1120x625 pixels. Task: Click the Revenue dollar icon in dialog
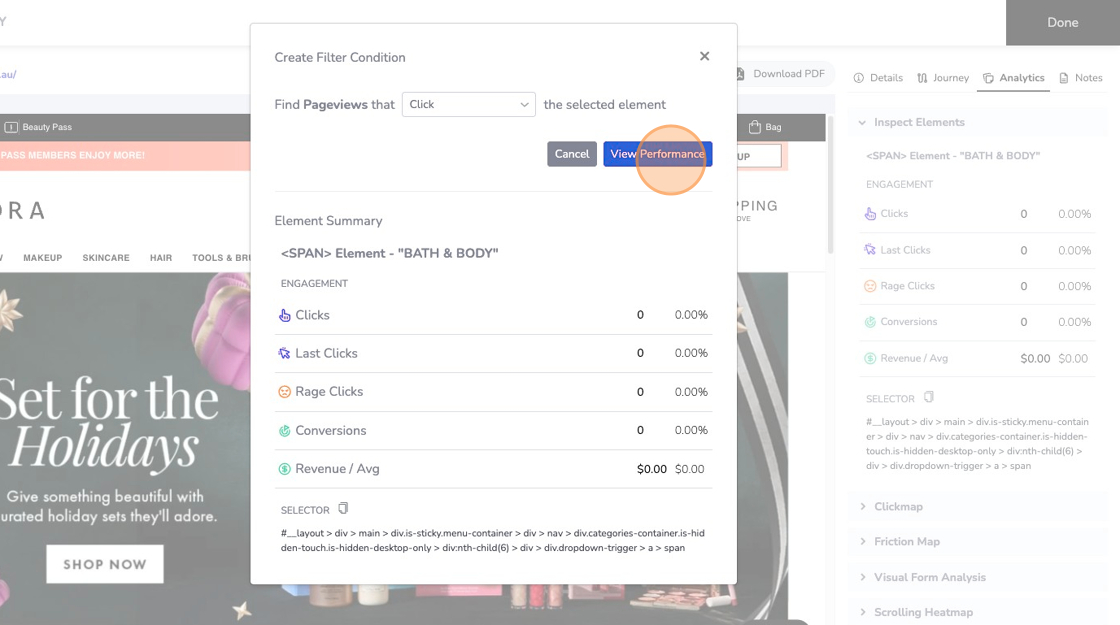pyautogui.click(x=285, y=469)
